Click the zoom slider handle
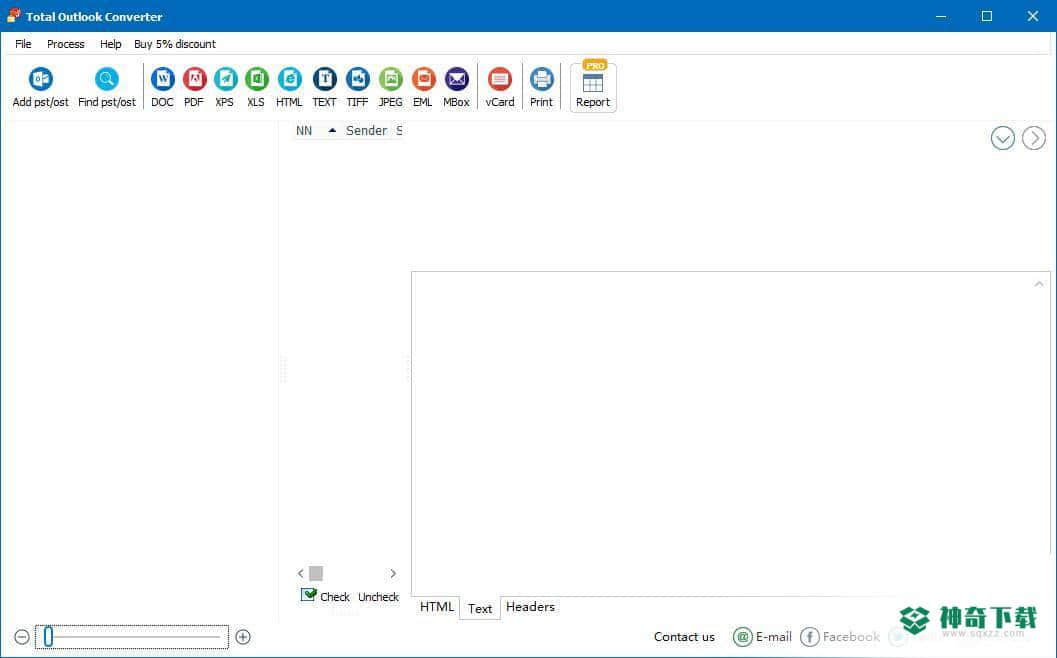Image resolution: width=1057 pixels, height=658 pixels. (48, 636)
